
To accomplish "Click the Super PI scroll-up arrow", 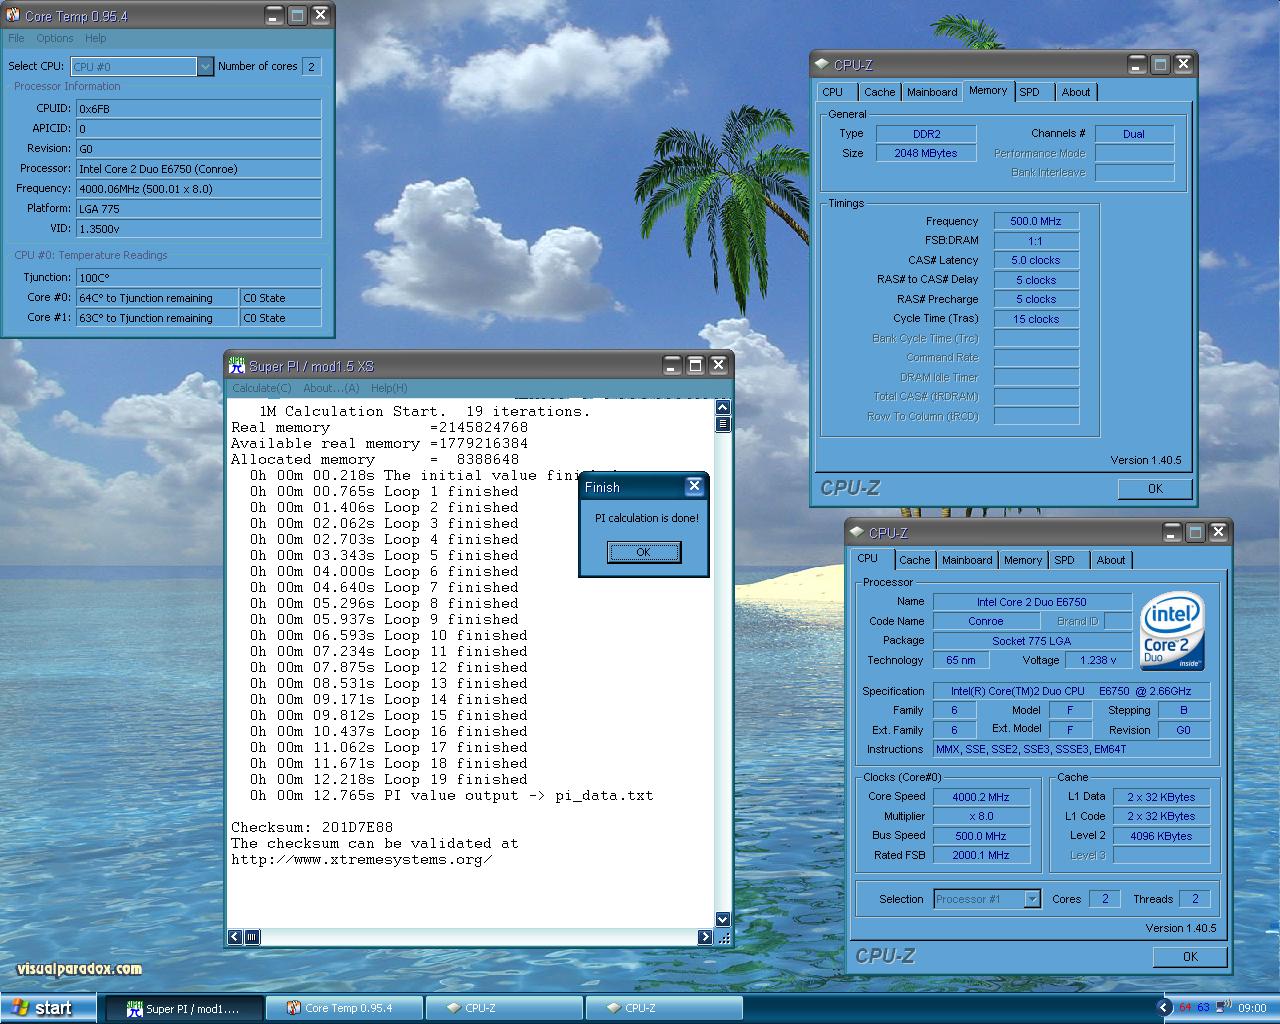I will (x=723, y=407).
